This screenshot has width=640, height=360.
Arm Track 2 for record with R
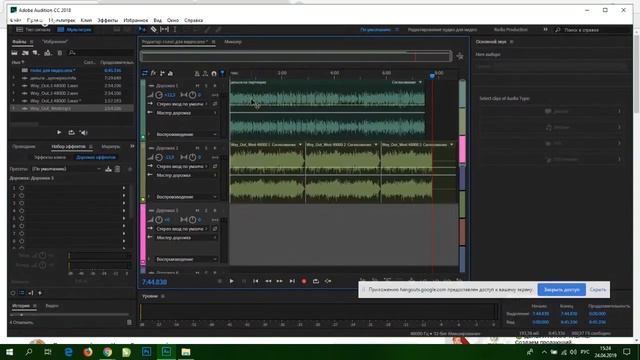(215, 148)
